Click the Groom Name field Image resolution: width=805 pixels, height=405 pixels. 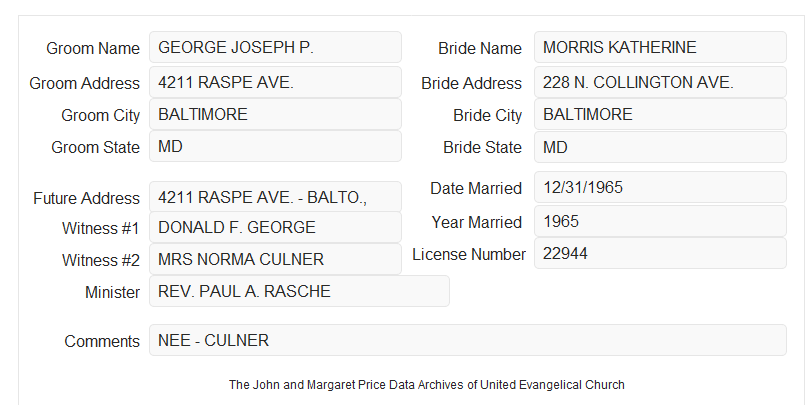tap(275, 47)
